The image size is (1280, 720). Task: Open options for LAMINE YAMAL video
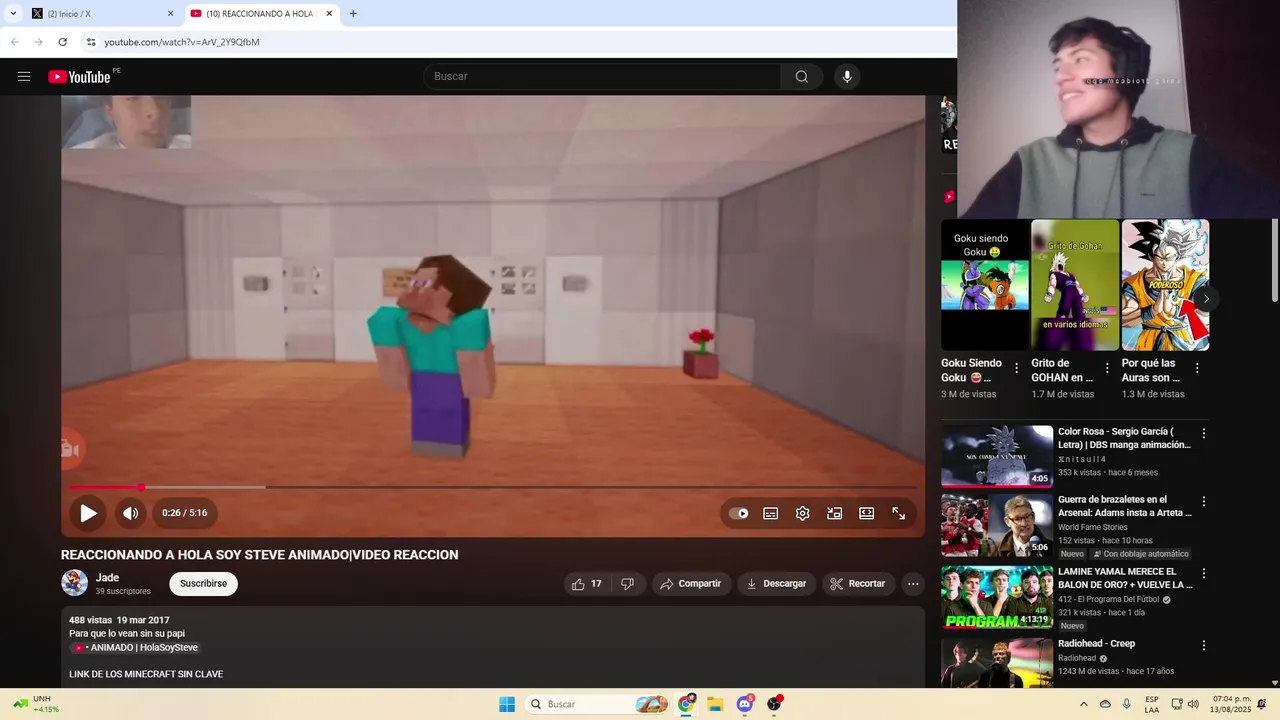[x=1204, y=574]
